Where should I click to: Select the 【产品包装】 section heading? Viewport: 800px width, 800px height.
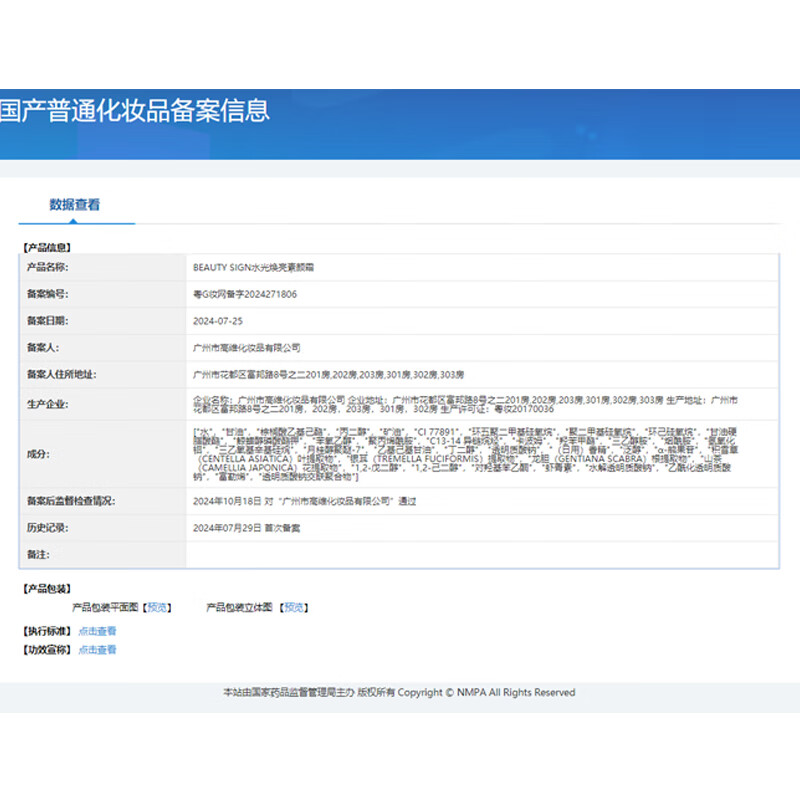[45, 588]
